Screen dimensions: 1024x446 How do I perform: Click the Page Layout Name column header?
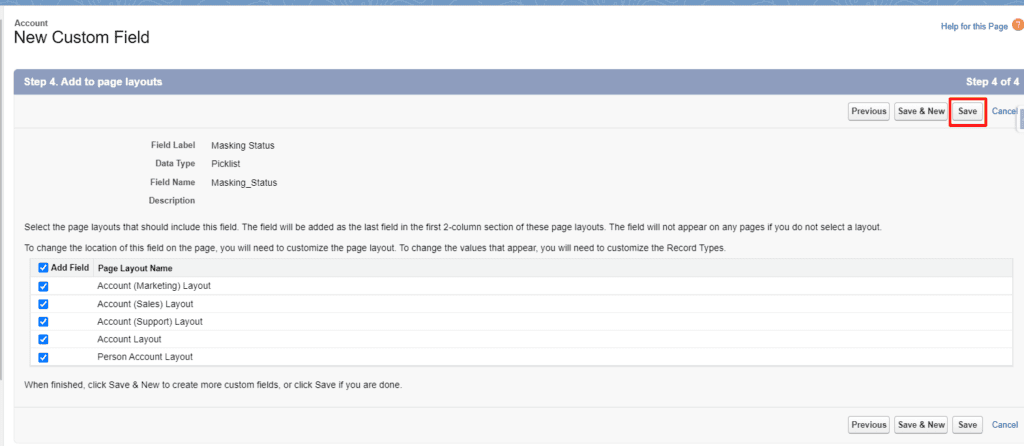[134, 268]
